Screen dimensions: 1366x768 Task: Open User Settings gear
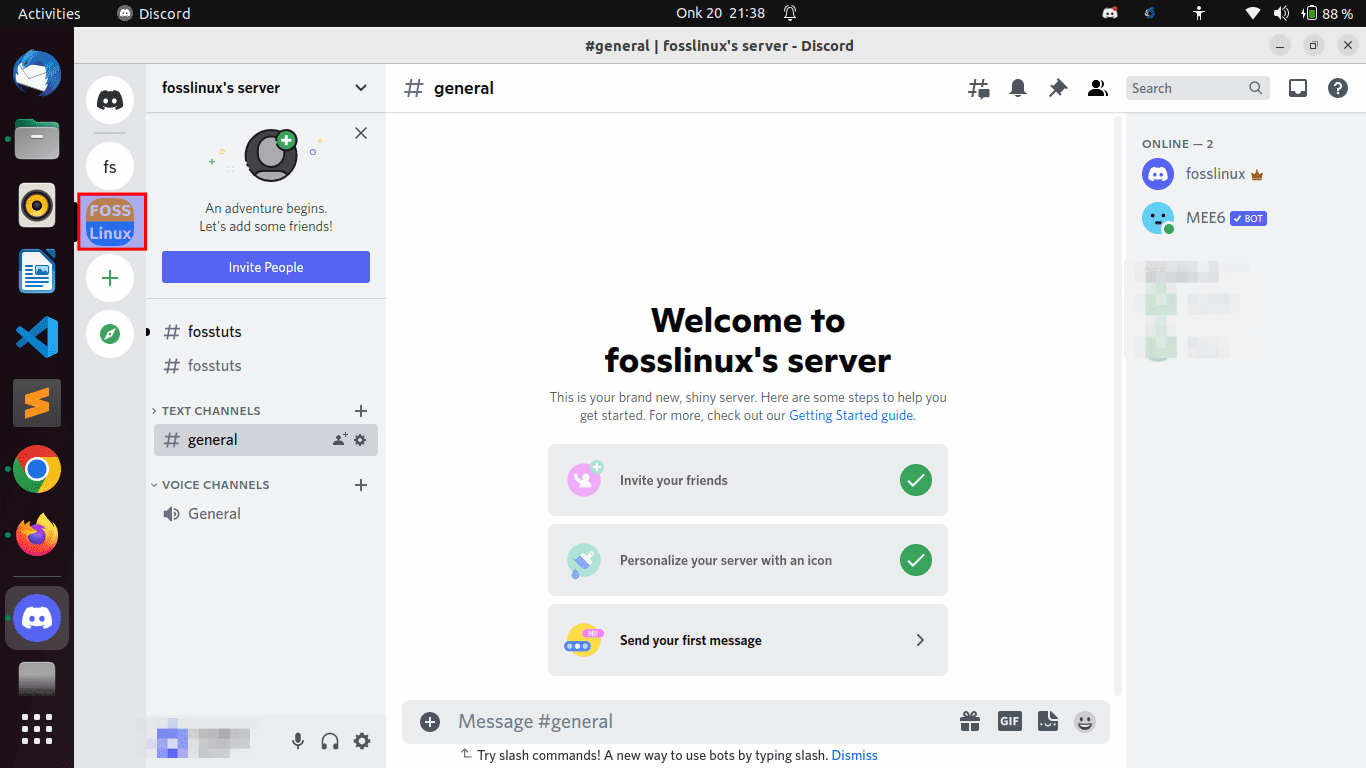[x=362, y=741]
